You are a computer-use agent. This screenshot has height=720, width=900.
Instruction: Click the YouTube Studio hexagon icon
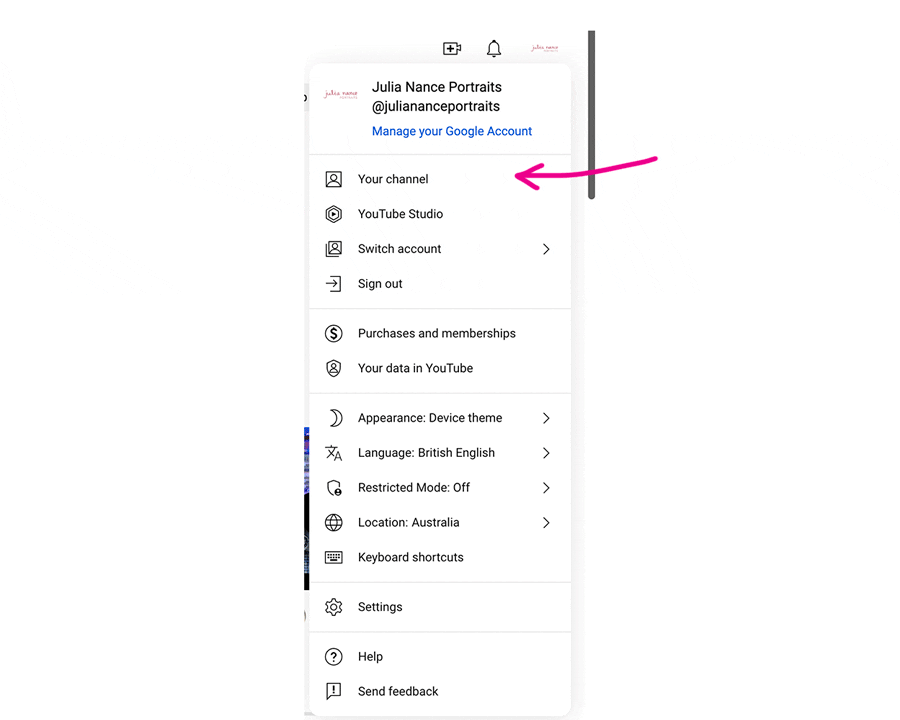pos(333,214)
